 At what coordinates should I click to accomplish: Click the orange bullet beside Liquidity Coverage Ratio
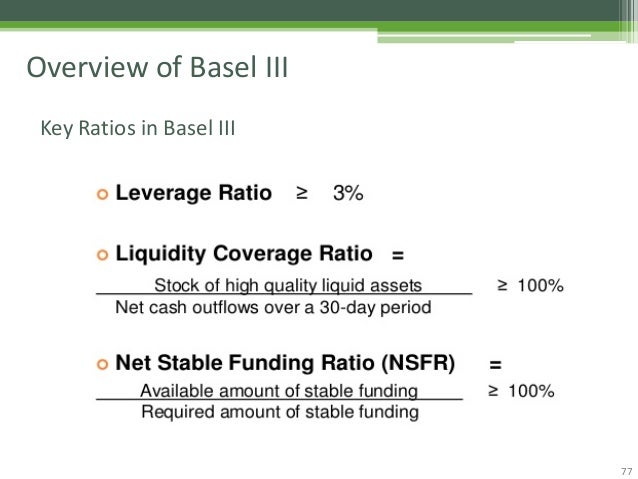(x=103, y=256)
